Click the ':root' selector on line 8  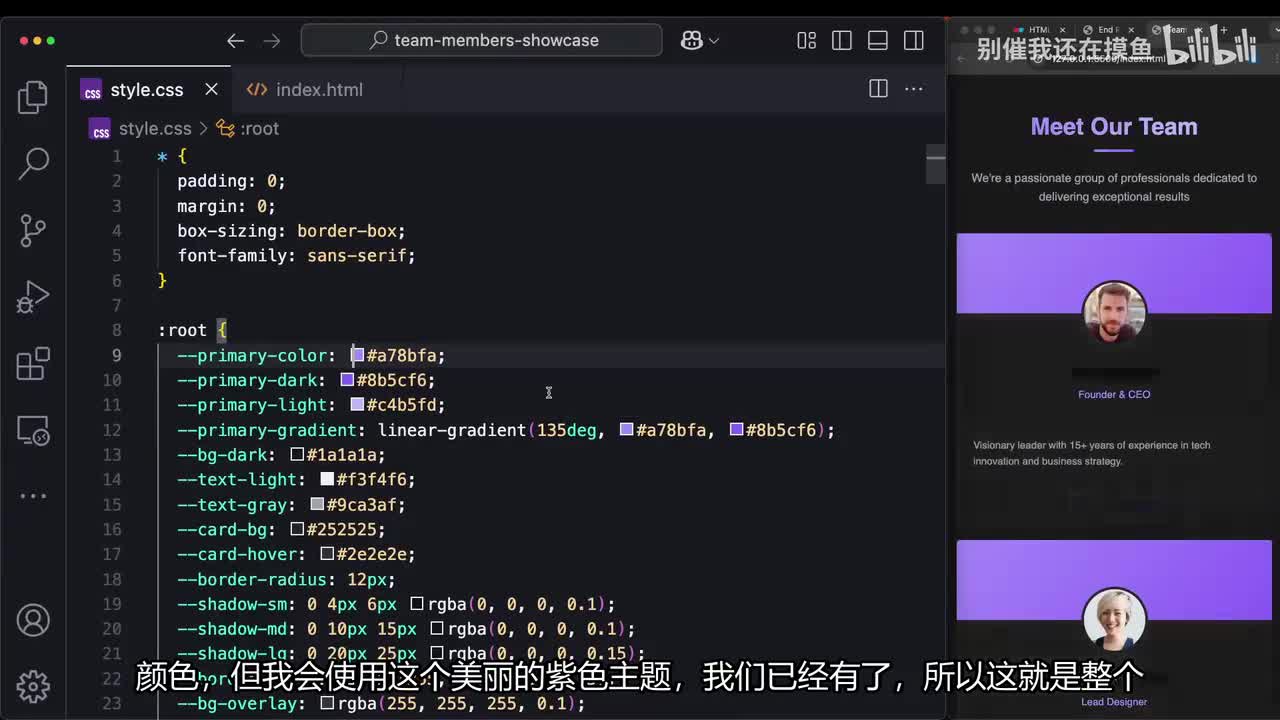182,330
